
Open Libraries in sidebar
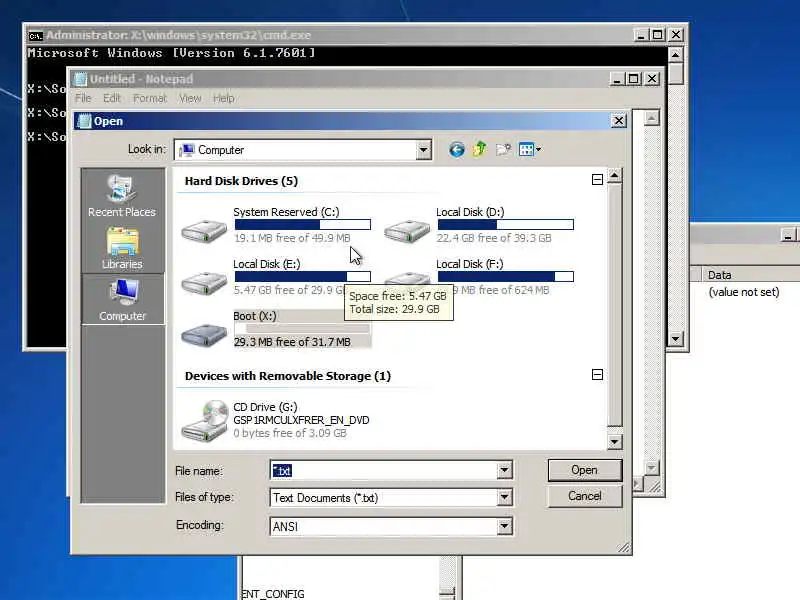pos(122,248)
